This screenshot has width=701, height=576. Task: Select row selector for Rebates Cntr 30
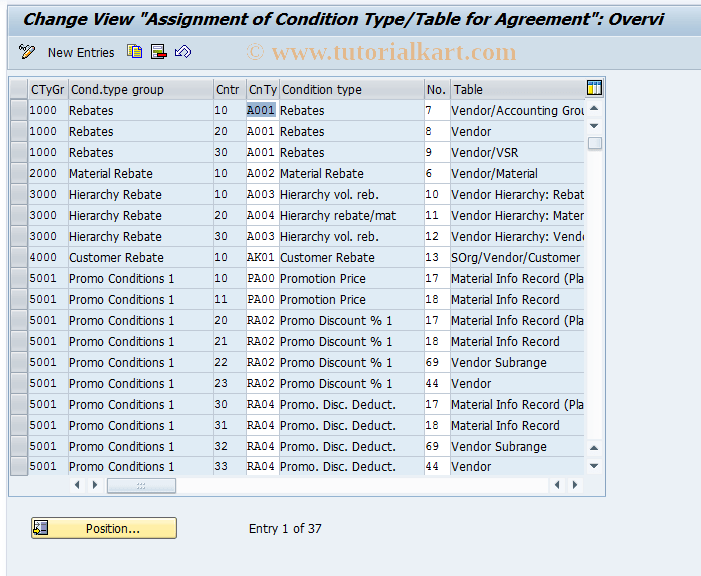click(19, 152)
